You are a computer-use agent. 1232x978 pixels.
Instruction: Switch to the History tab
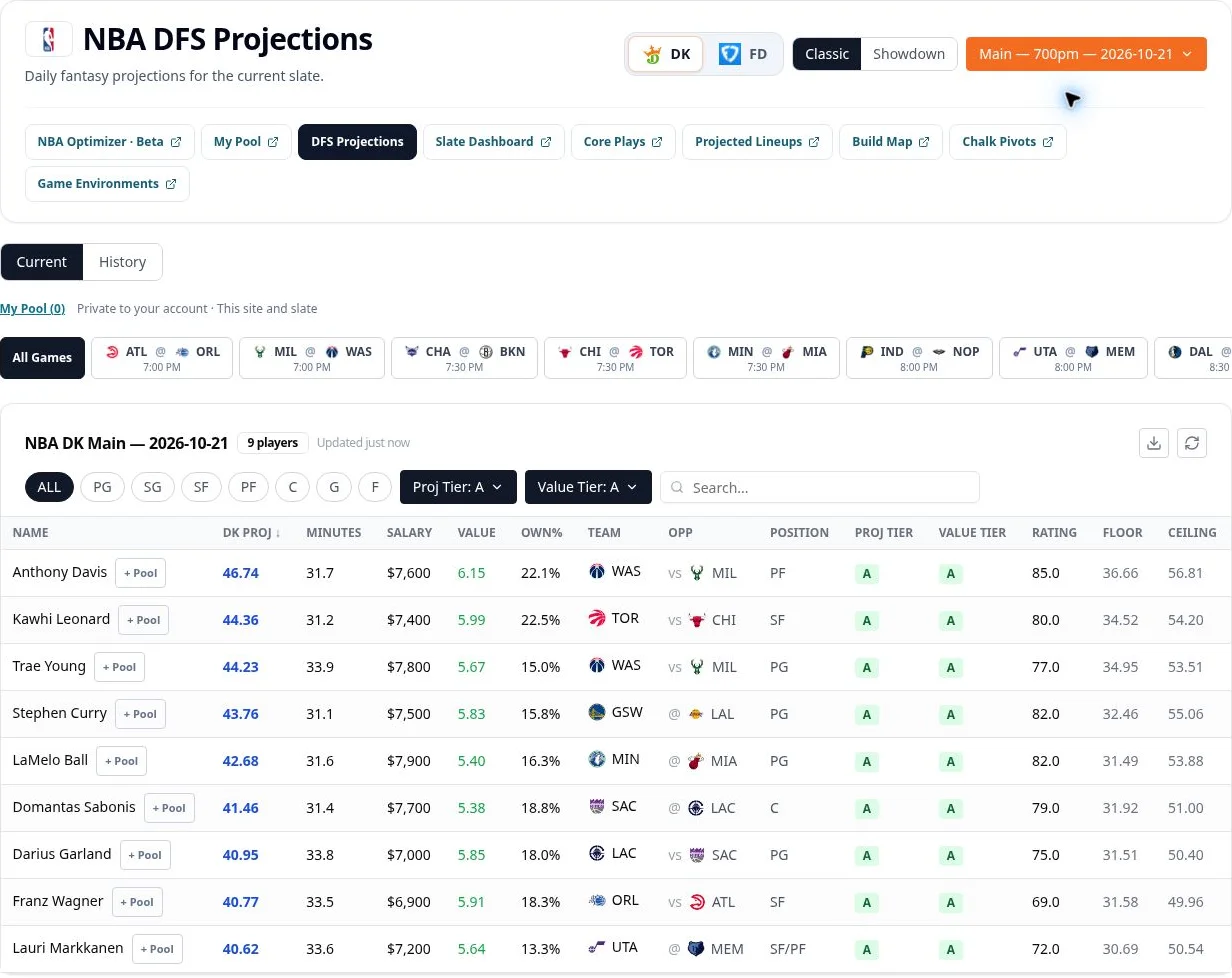coord(123,262)
